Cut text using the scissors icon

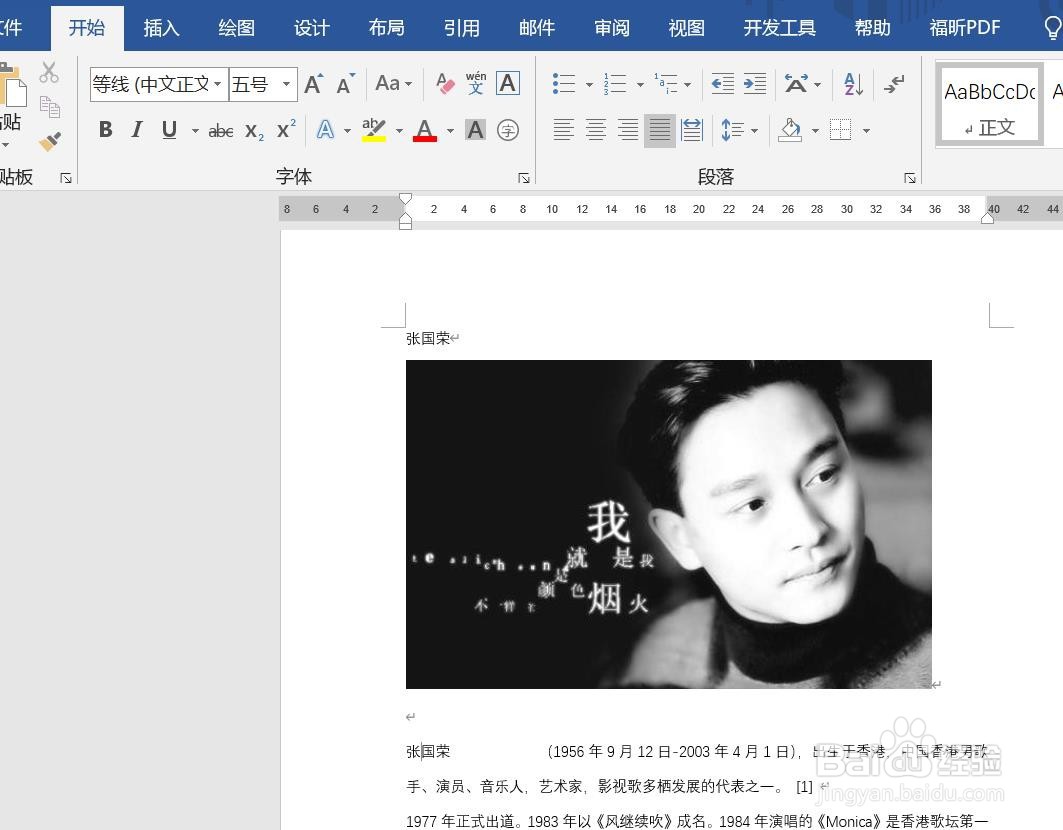47,72
